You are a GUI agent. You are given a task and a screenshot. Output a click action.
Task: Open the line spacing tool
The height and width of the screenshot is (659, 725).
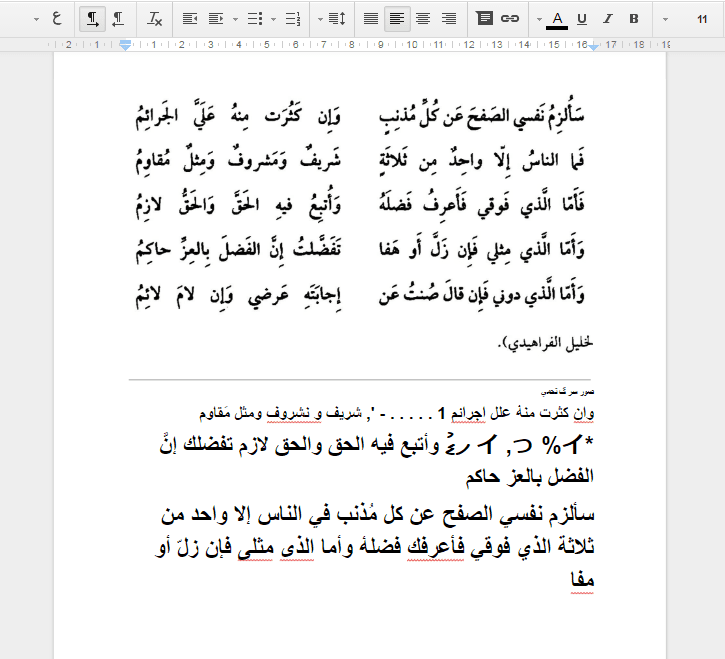tap(337, 19)
